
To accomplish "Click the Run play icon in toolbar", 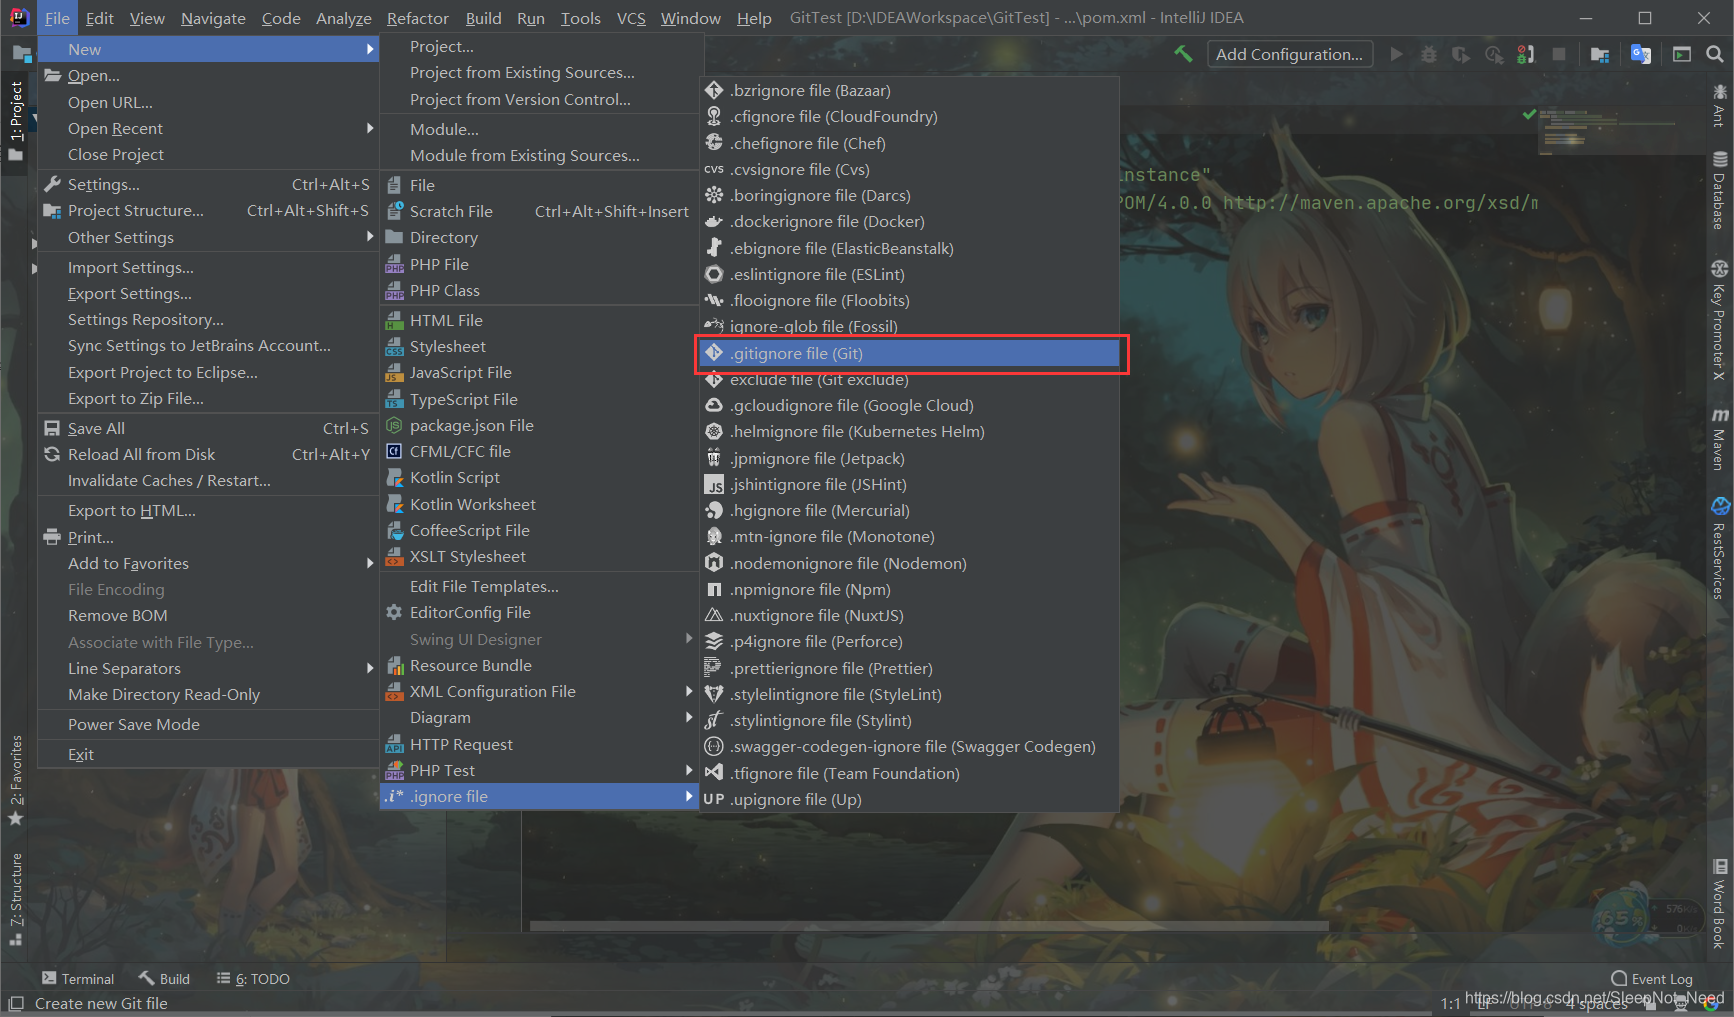I will (x=1396, y=54).
